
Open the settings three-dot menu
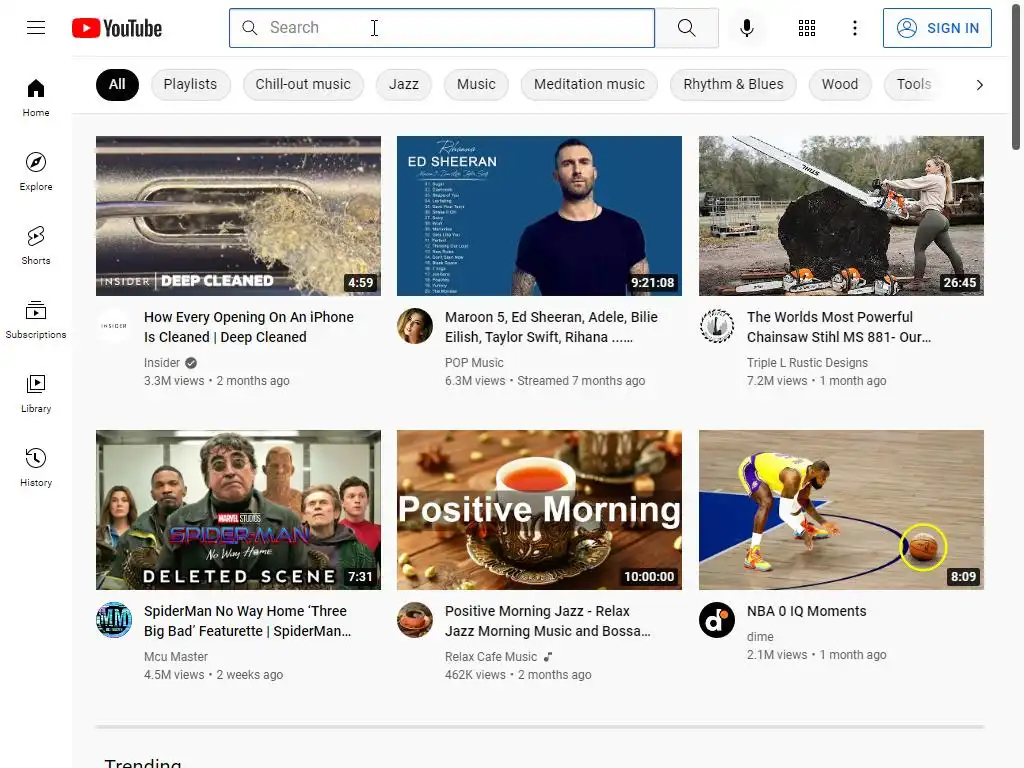(854, 27)
